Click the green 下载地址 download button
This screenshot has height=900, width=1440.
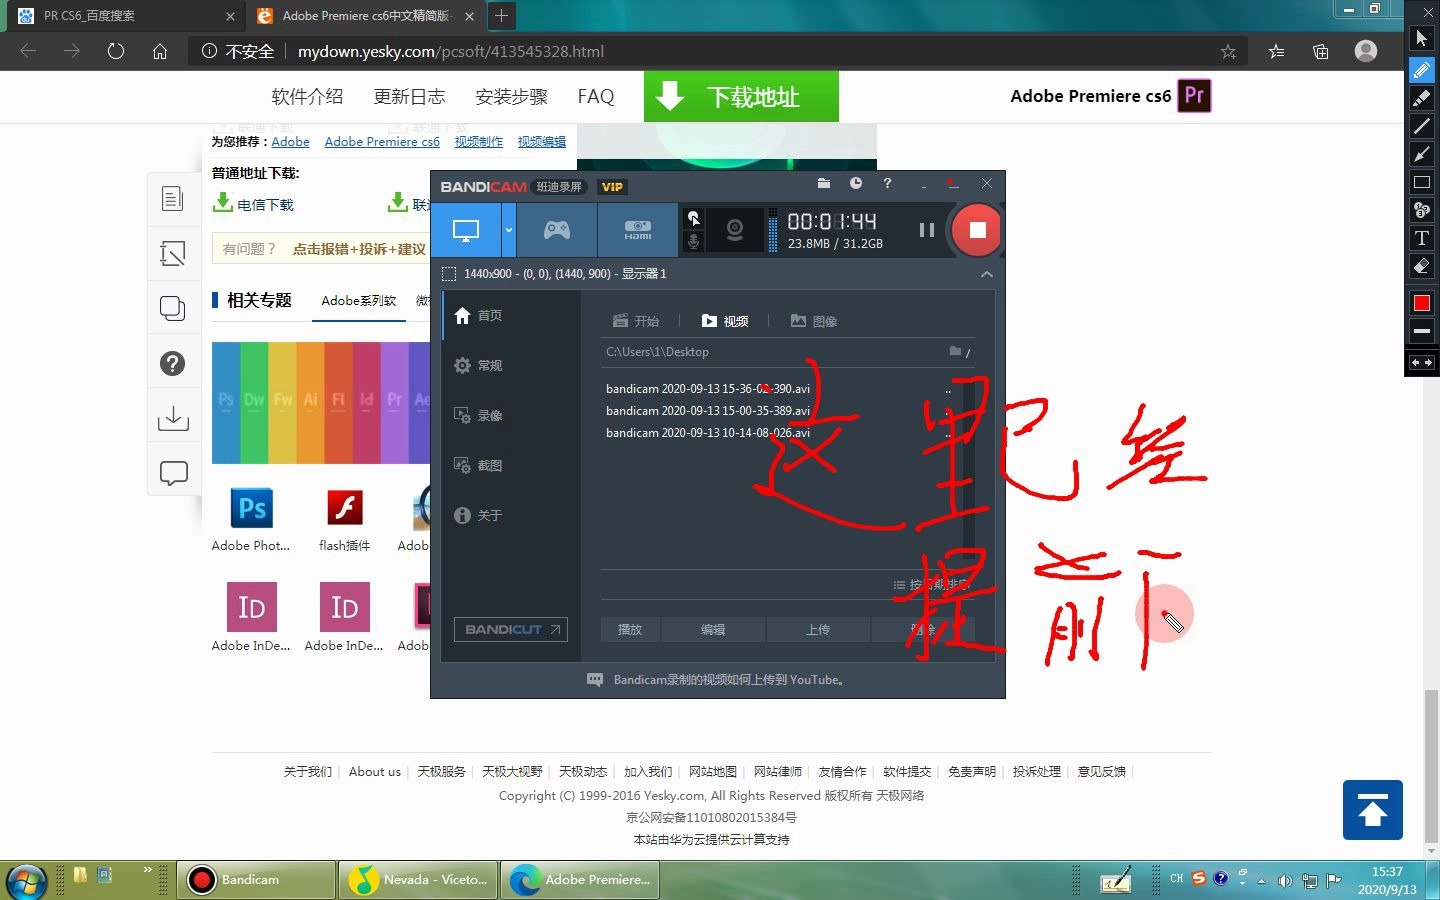[741, 96]
